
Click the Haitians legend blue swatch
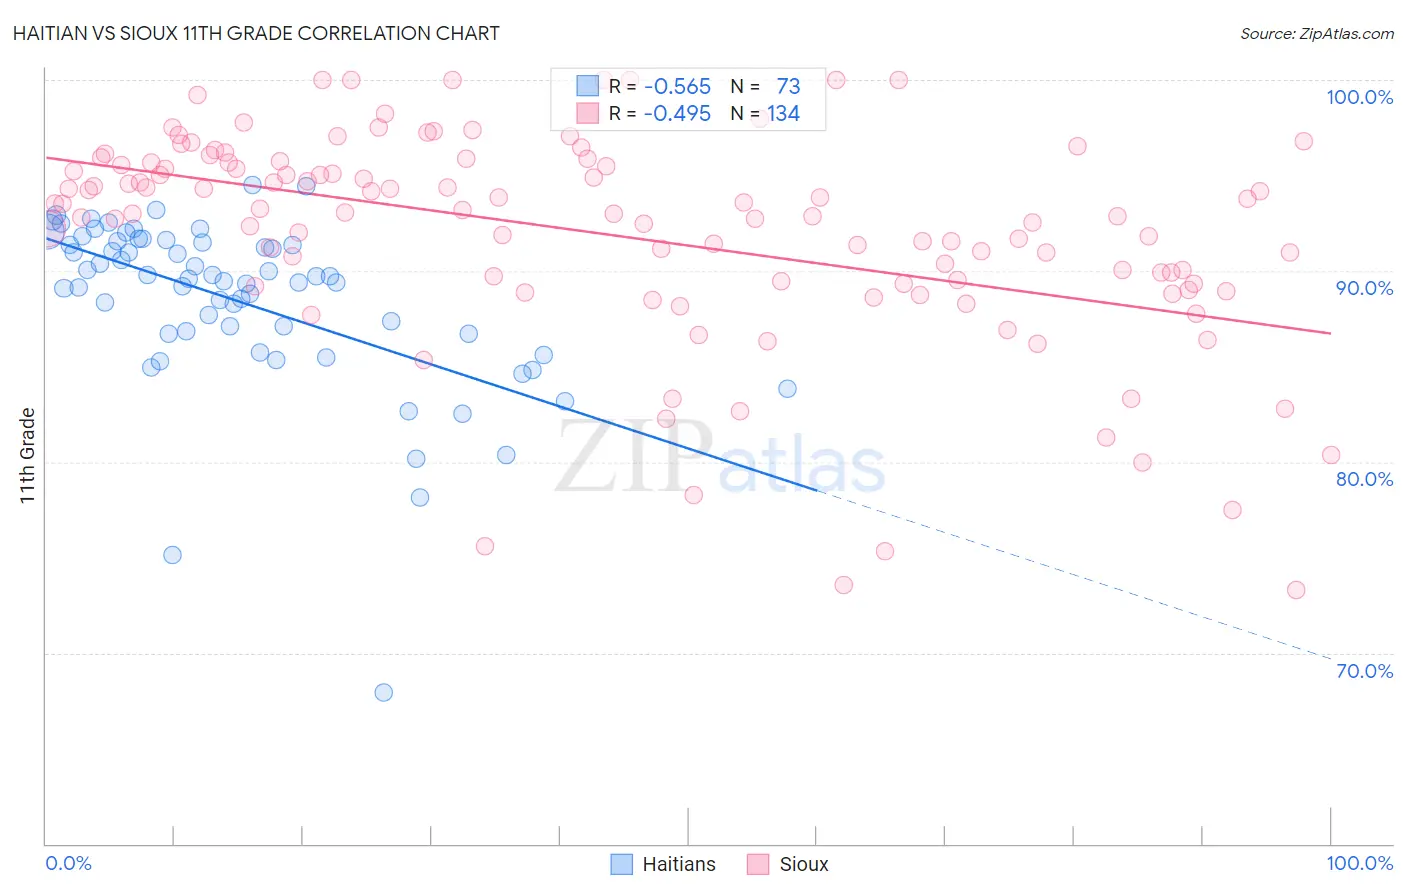click(x=621, y=864)
